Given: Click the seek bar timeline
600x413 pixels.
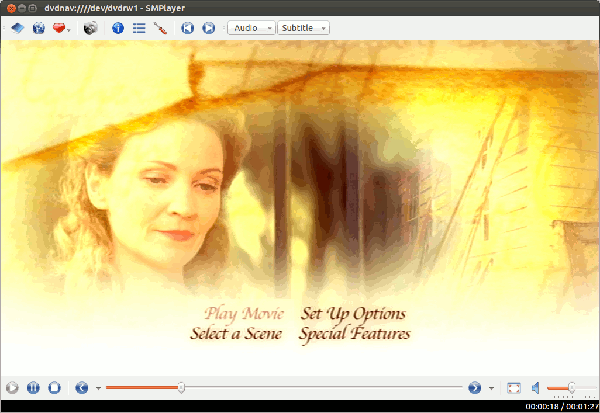Looking at the screenshot, I should point(284,388).
